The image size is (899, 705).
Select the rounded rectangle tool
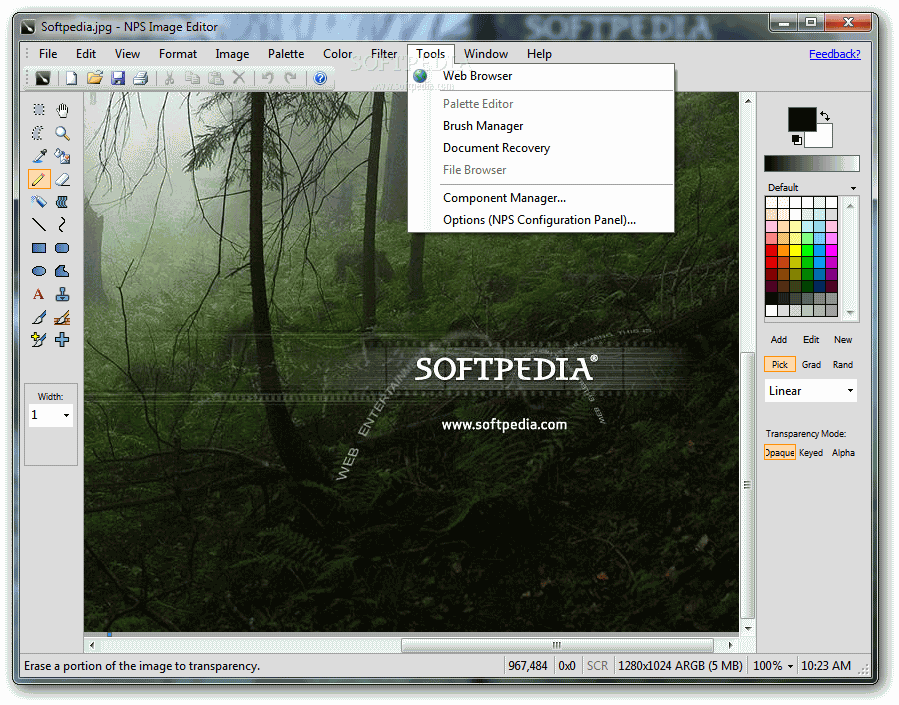62,248
